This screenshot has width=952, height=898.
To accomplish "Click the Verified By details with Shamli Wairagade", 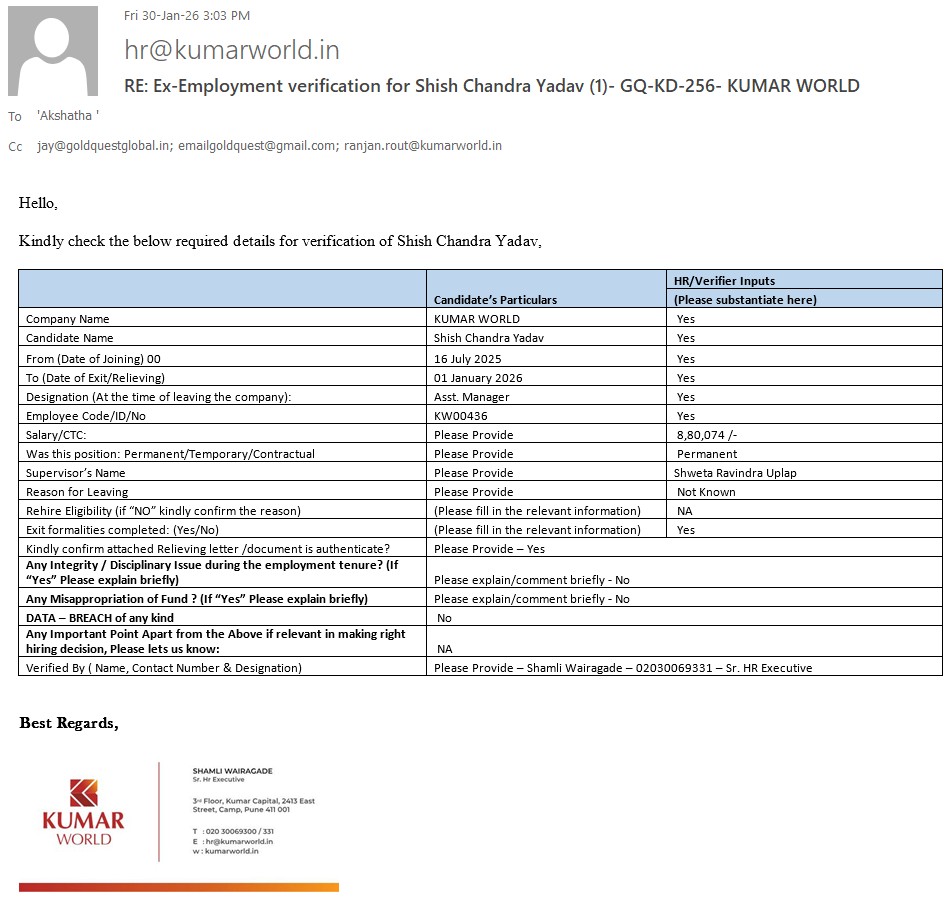I will click(623, 667).
